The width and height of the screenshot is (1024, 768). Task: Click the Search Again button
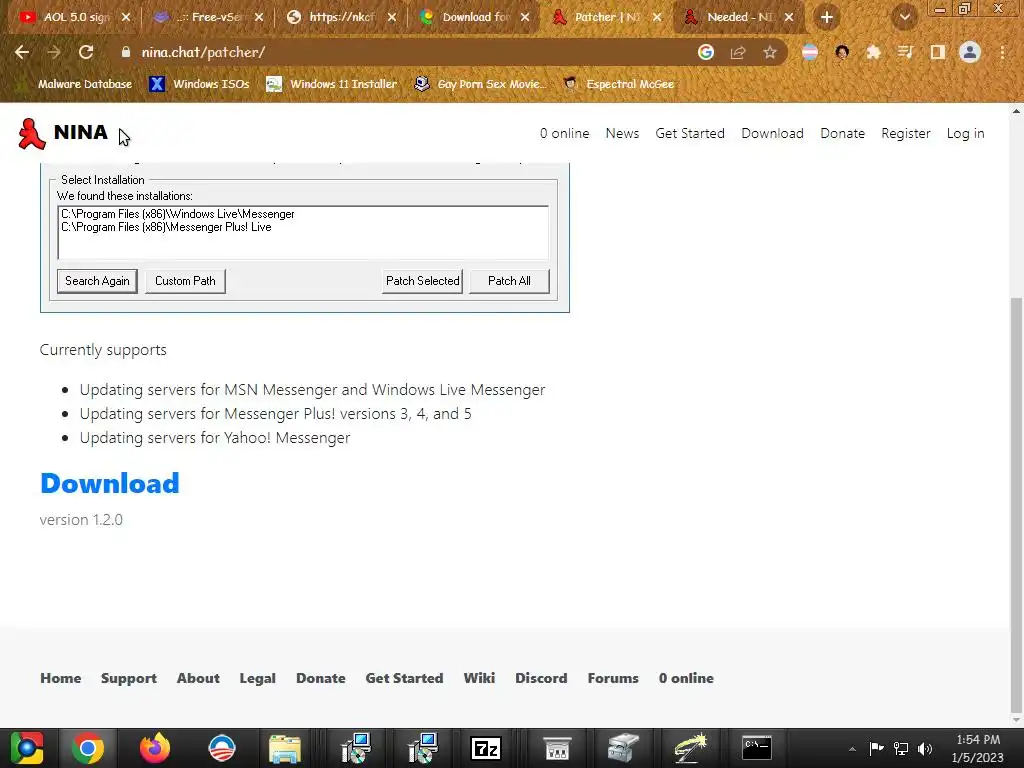click(x=97, y=281)
